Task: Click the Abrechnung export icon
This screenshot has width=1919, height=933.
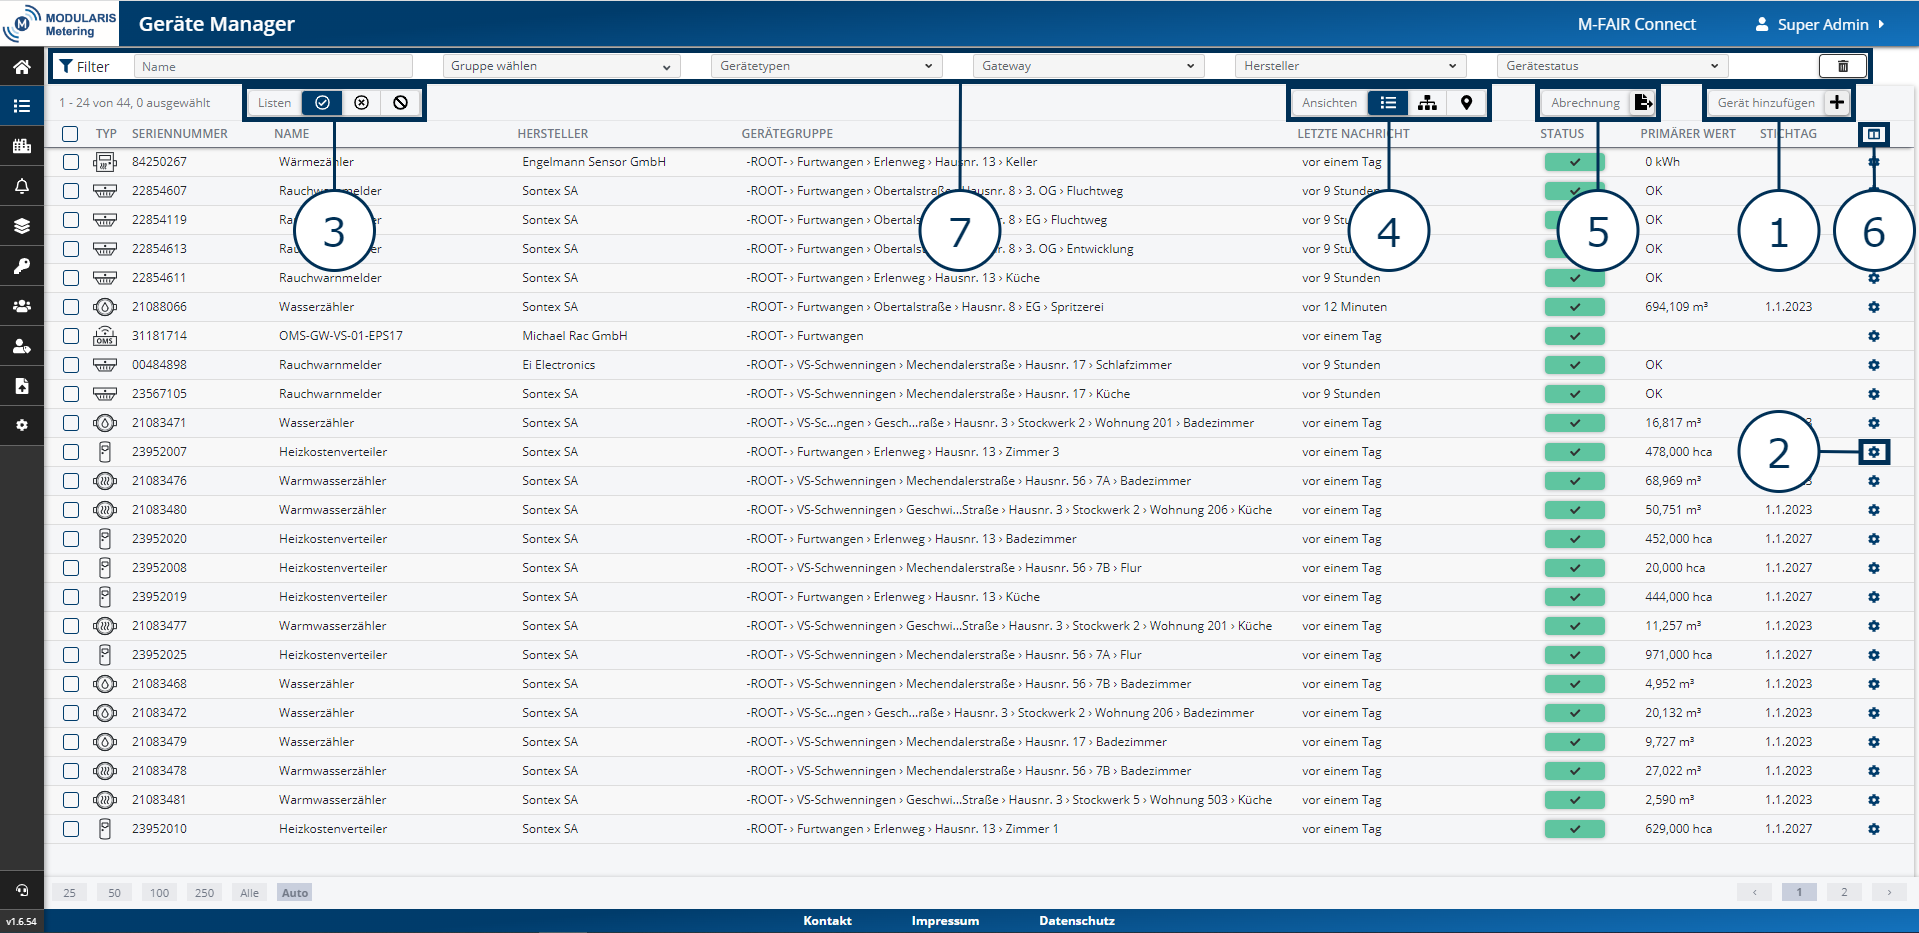Action: point(1642,103)
